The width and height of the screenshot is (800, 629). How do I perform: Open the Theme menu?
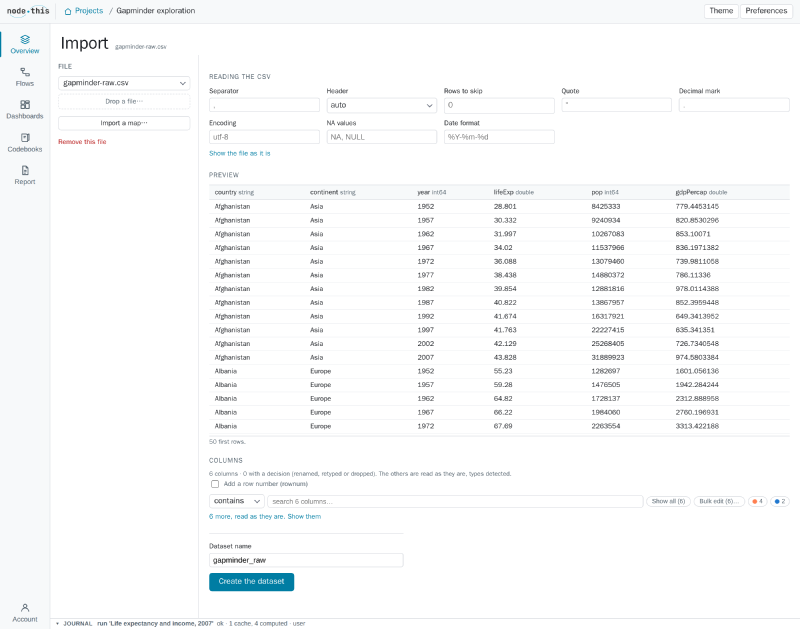pos(721,11)
